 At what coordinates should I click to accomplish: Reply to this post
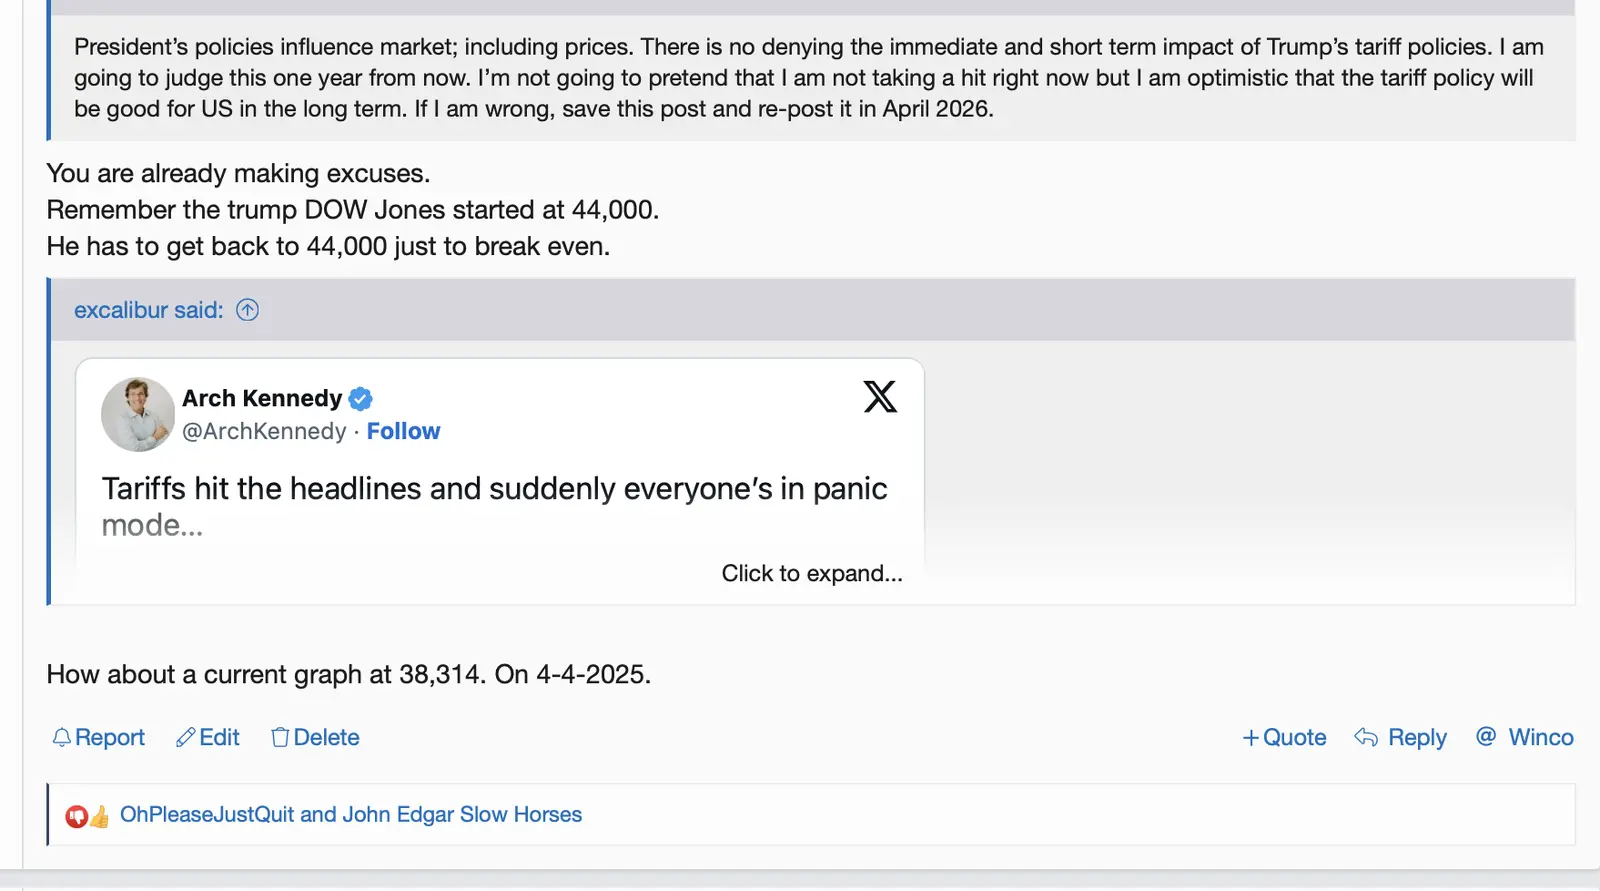(1400, 738)
